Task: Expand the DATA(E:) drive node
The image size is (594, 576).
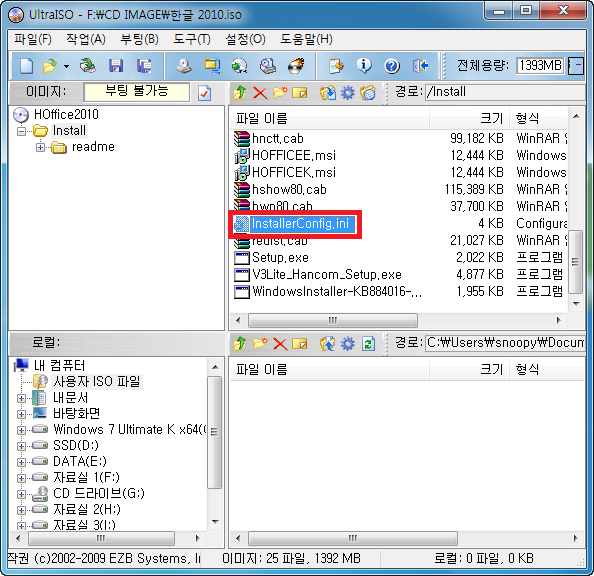Action: (22, 462)
